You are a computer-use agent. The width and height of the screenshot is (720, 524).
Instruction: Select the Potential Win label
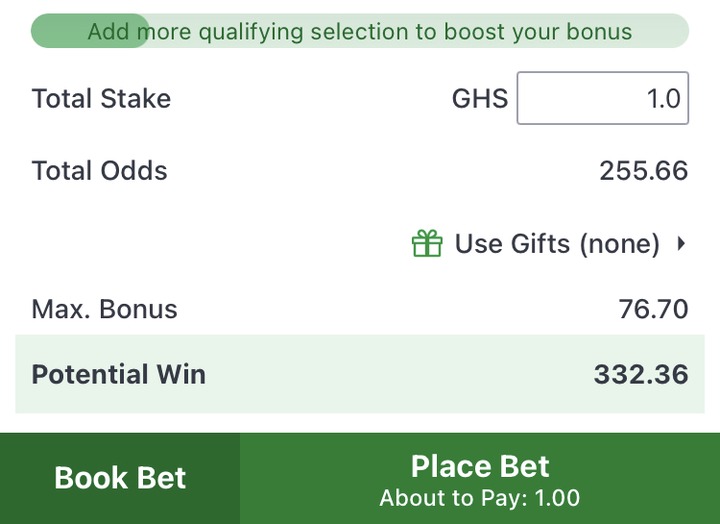point(118,374)
